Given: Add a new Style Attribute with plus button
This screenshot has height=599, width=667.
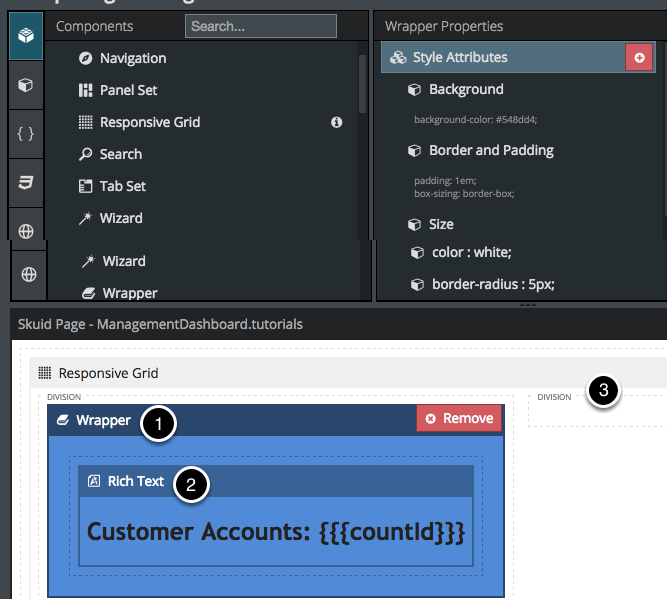Looking at the screenshot, I should (639, 58).
